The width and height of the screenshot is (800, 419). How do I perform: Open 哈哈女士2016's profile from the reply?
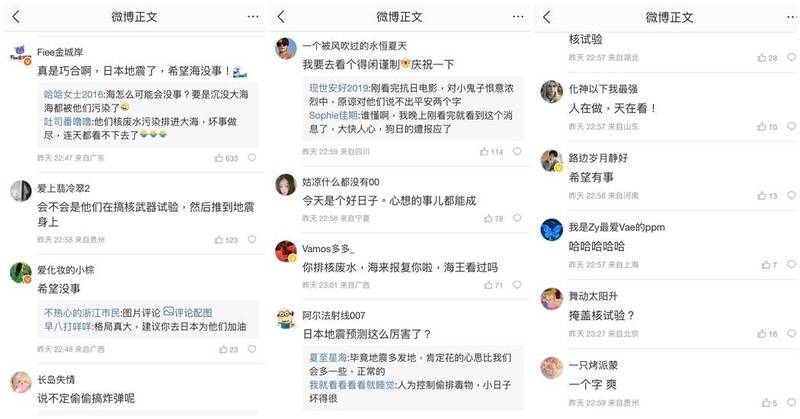(73, 94)
